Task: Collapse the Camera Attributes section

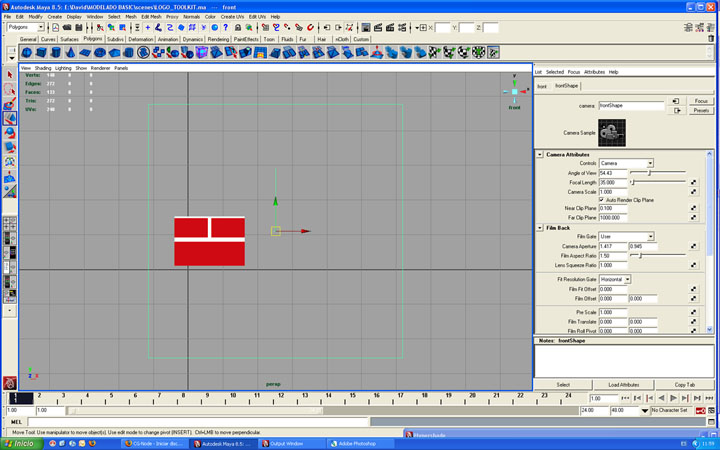Action: pyautogui.click(x=540, y=155)
